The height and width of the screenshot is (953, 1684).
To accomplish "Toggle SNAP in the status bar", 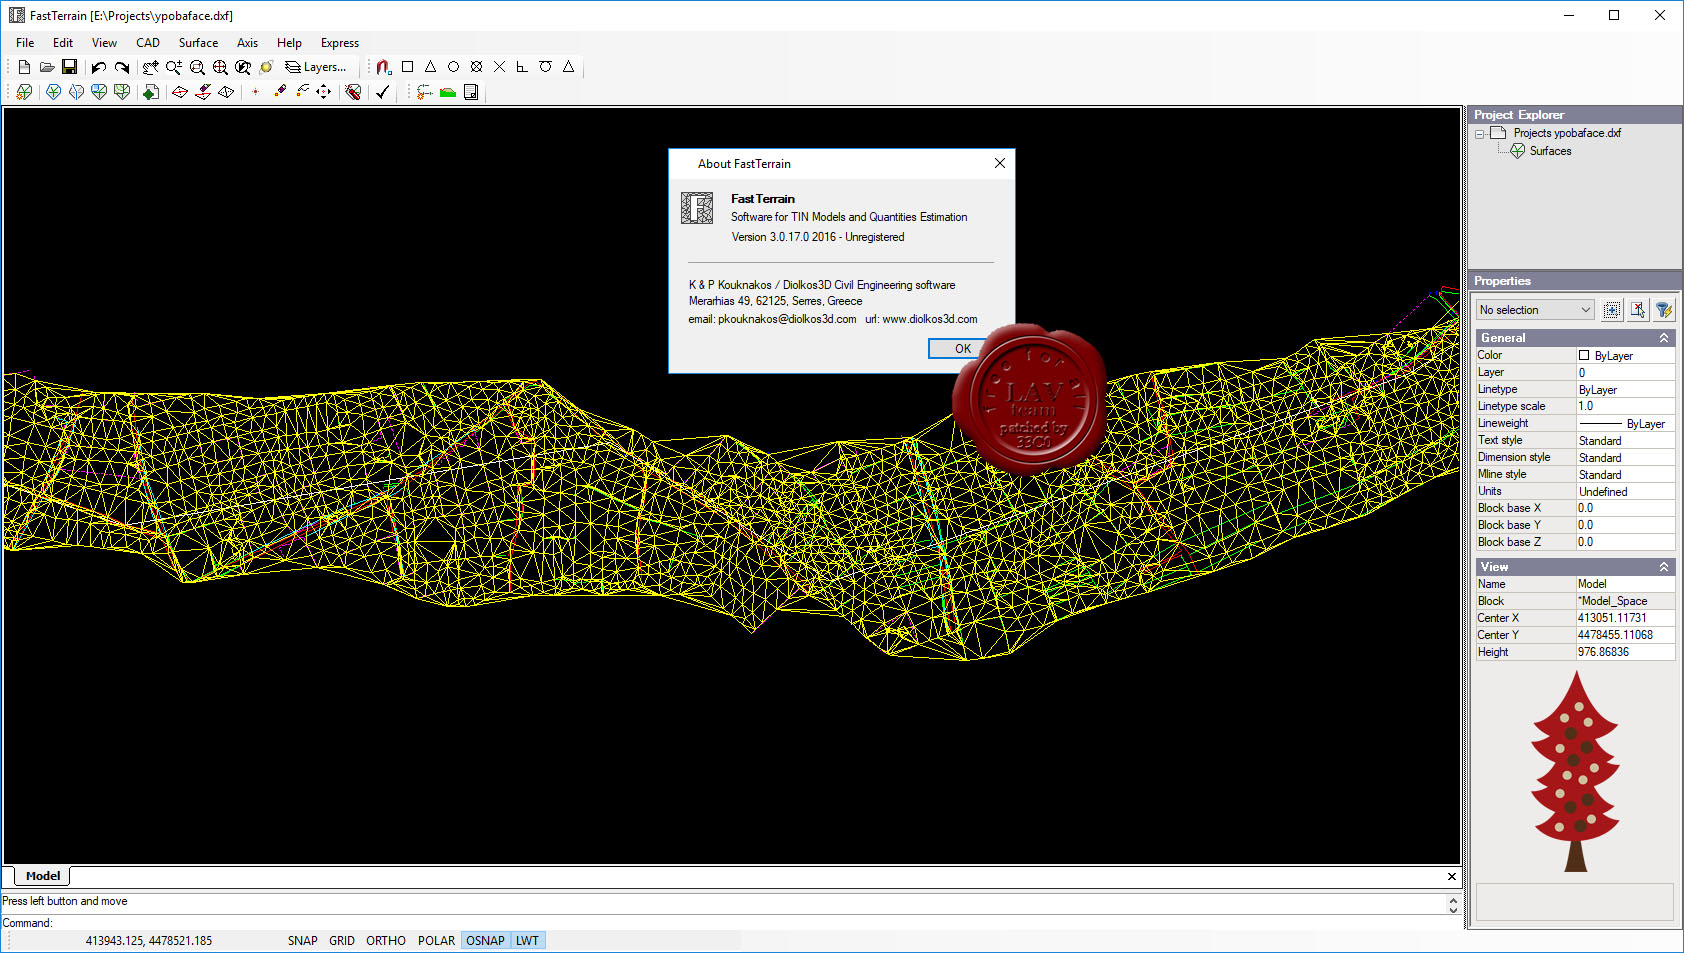I will [302, 941].
